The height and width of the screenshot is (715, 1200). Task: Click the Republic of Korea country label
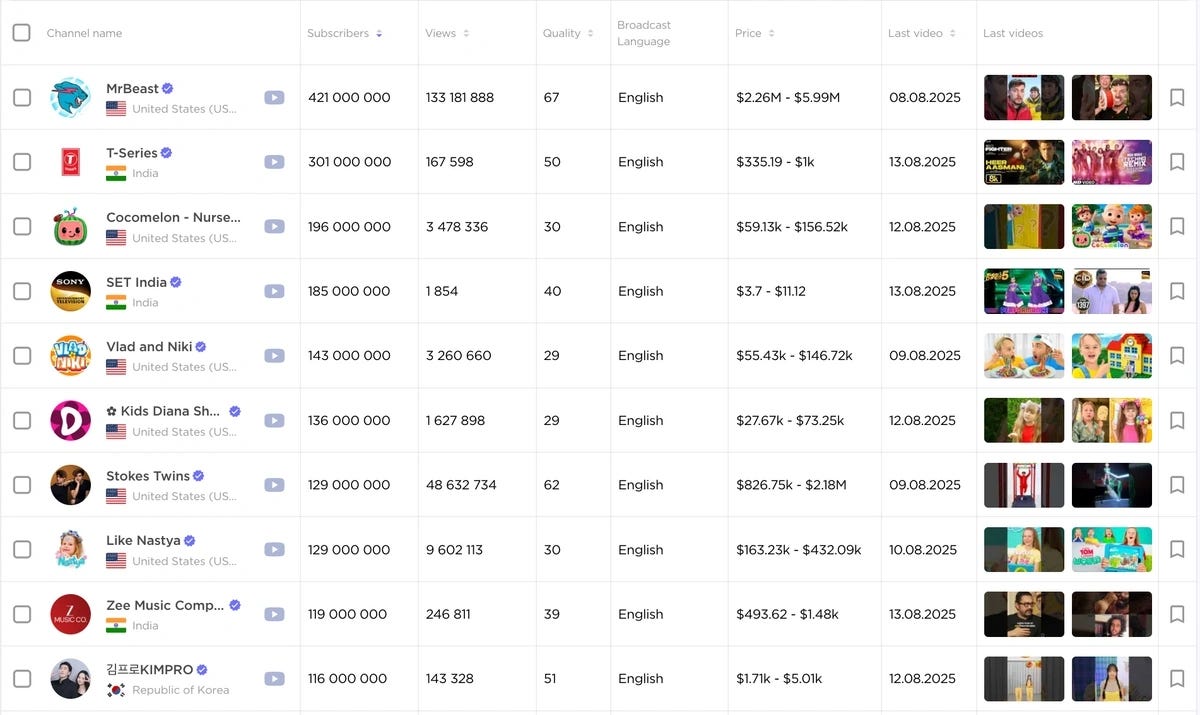181,690
